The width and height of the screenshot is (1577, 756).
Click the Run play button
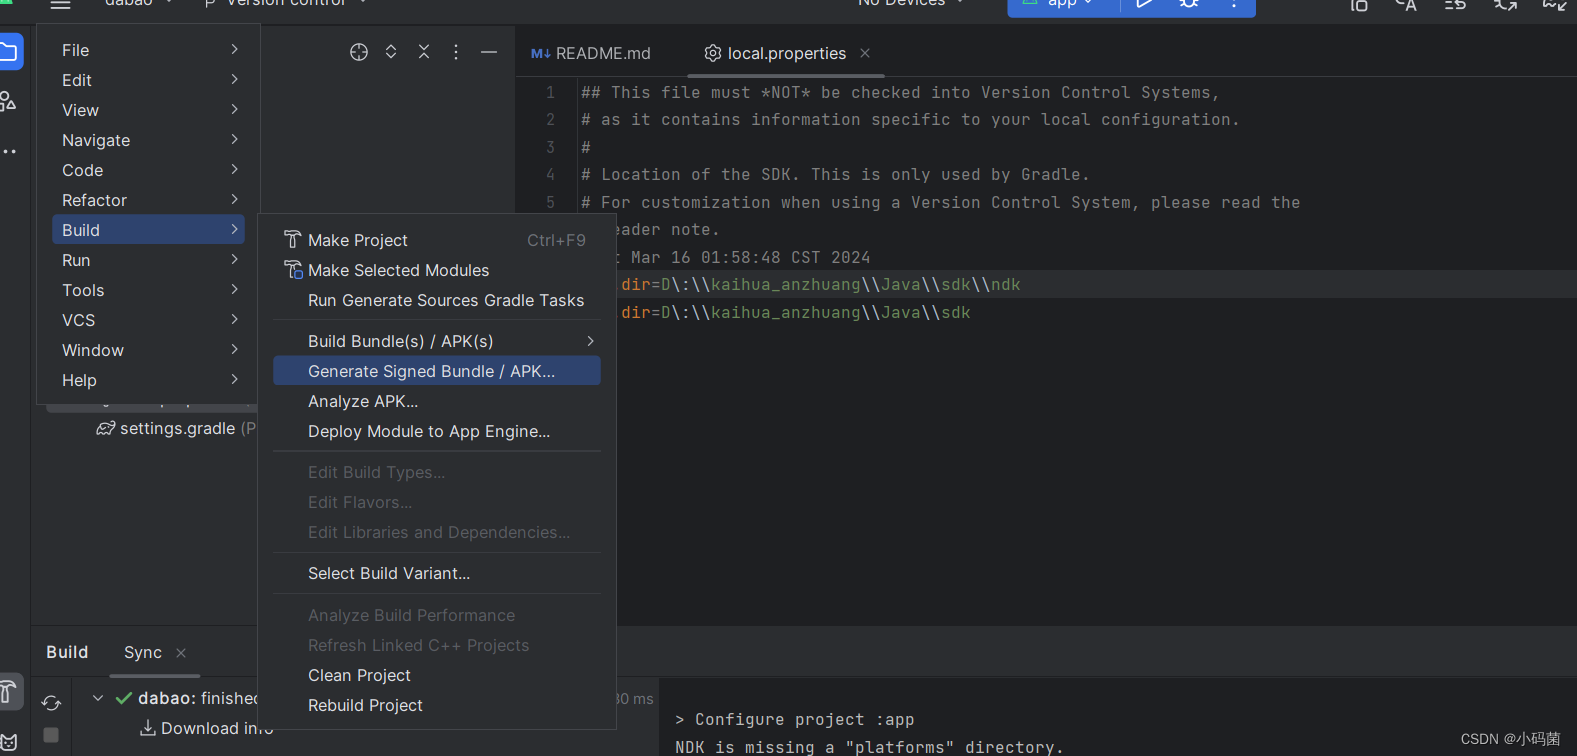click(x=1145, y=4)
